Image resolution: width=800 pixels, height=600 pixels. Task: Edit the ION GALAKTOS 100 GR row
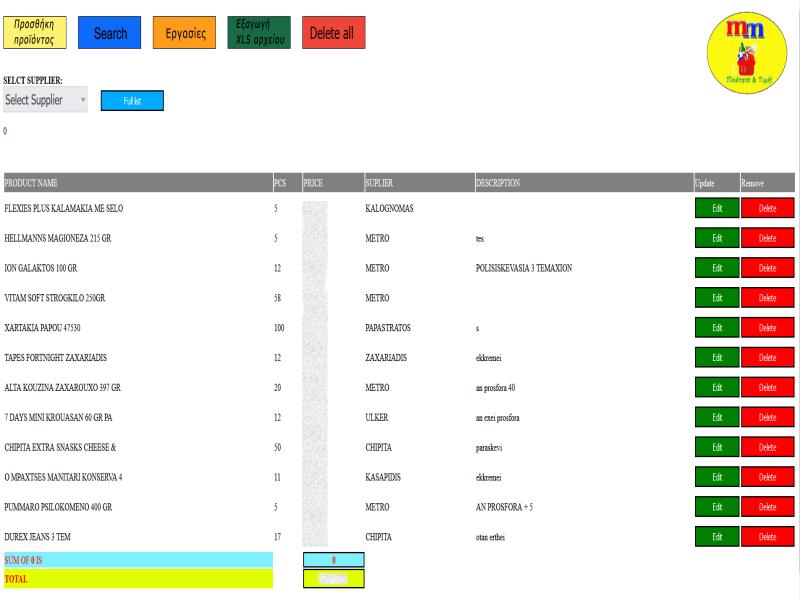(x=717, y=268)
